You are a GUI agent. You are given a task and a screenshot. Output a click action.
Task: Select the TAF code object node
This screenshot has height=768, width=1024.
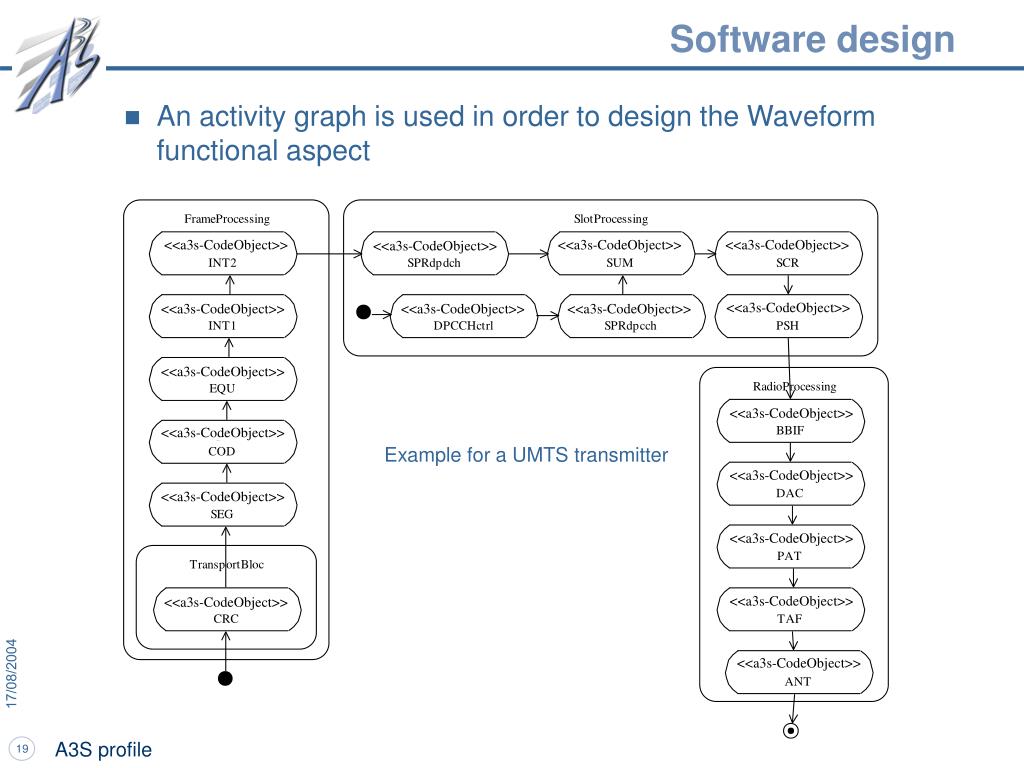790,609
